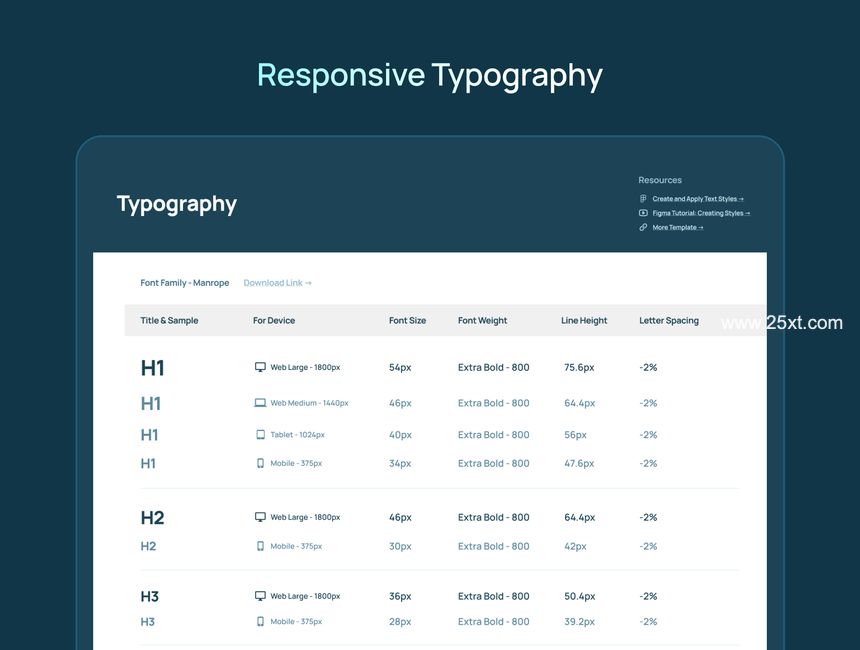The height and width of the screenshot is (650, 860).
Task: Click the Responsive Typography main heading
Action: coord(430,76)
